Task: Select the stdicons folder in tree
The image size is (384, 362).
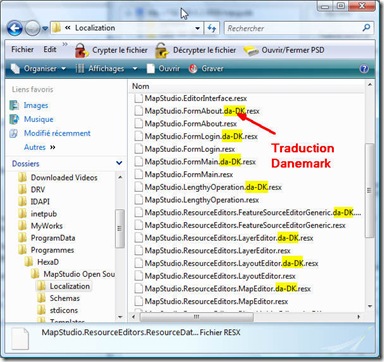Action: point(57,310)
